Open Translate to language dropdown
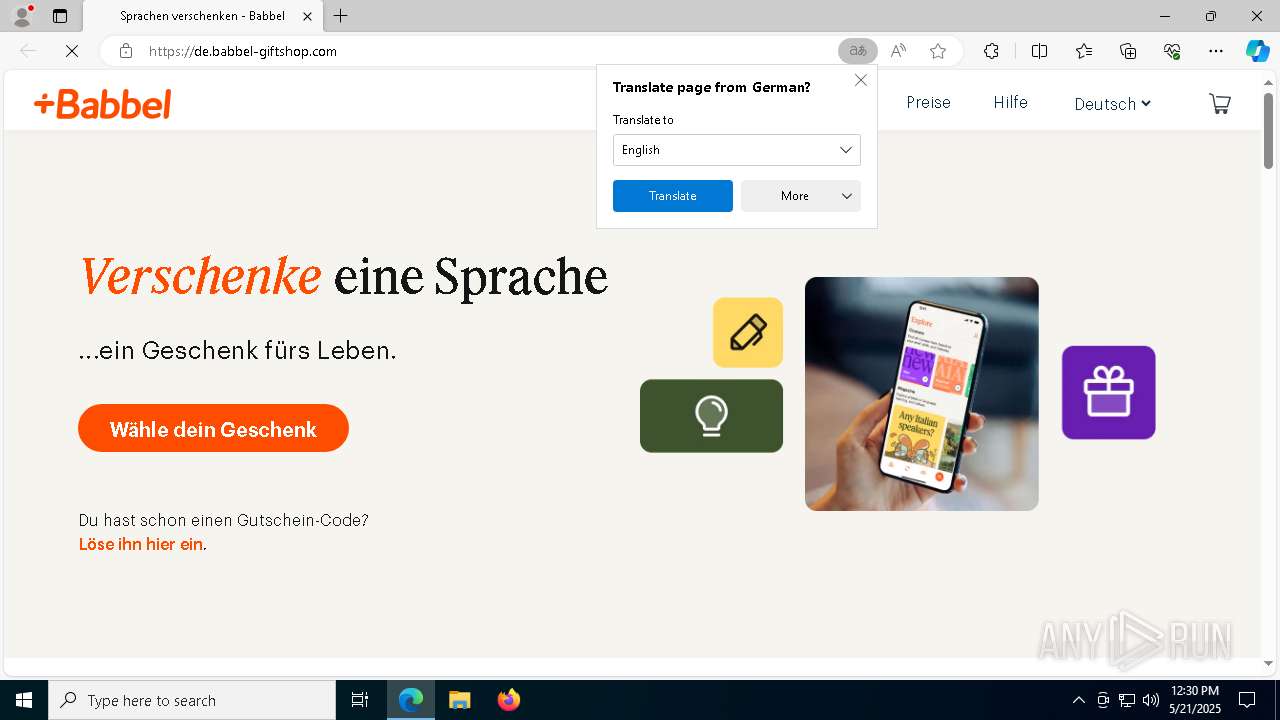This screenshot has width=1280, height=720. coord(736,150)
